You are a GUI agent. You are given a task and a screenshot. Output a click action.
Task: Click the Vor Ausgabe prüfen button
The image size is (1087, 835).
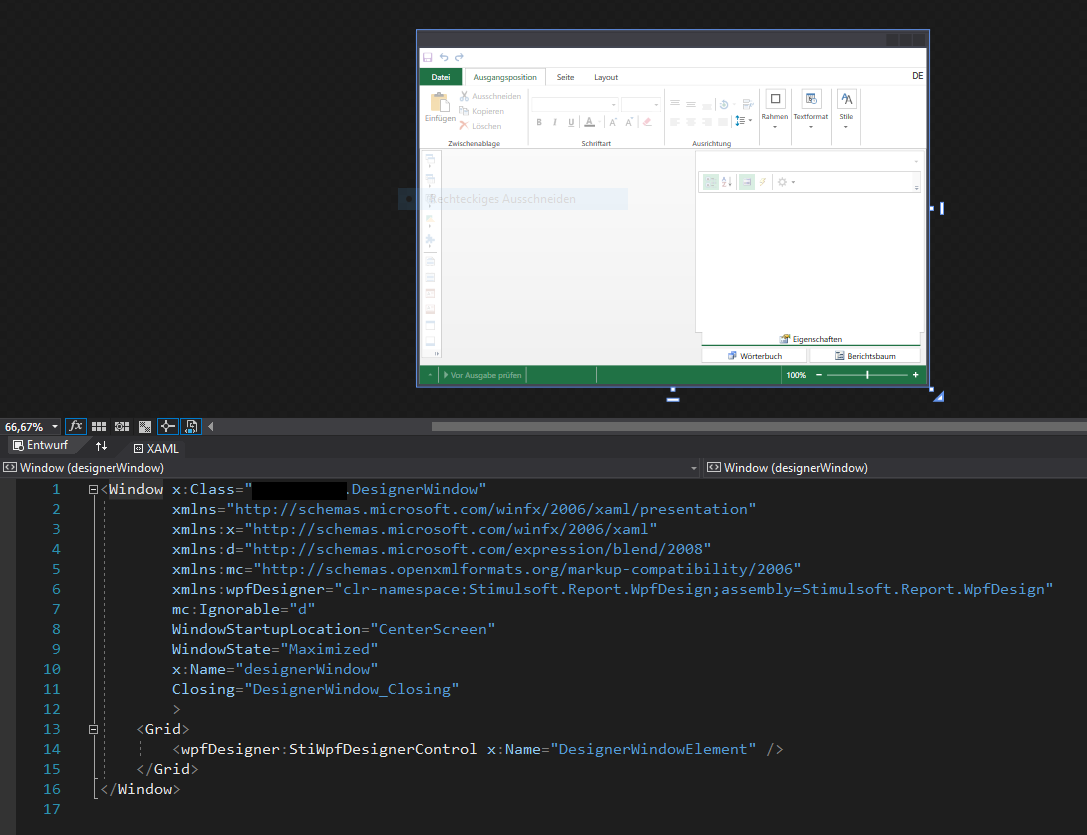(x=482, y=375)
